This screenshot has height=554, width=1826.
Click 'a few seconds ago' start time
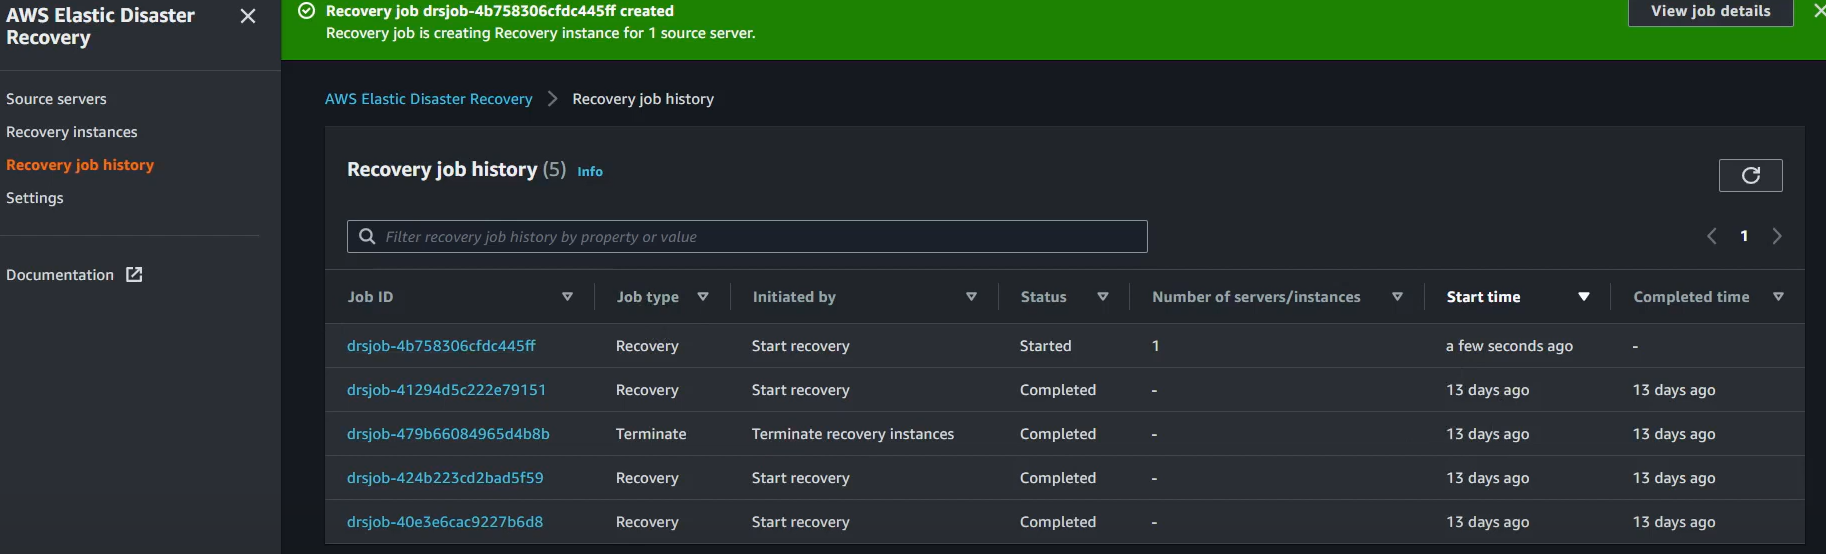[1509, 345]
